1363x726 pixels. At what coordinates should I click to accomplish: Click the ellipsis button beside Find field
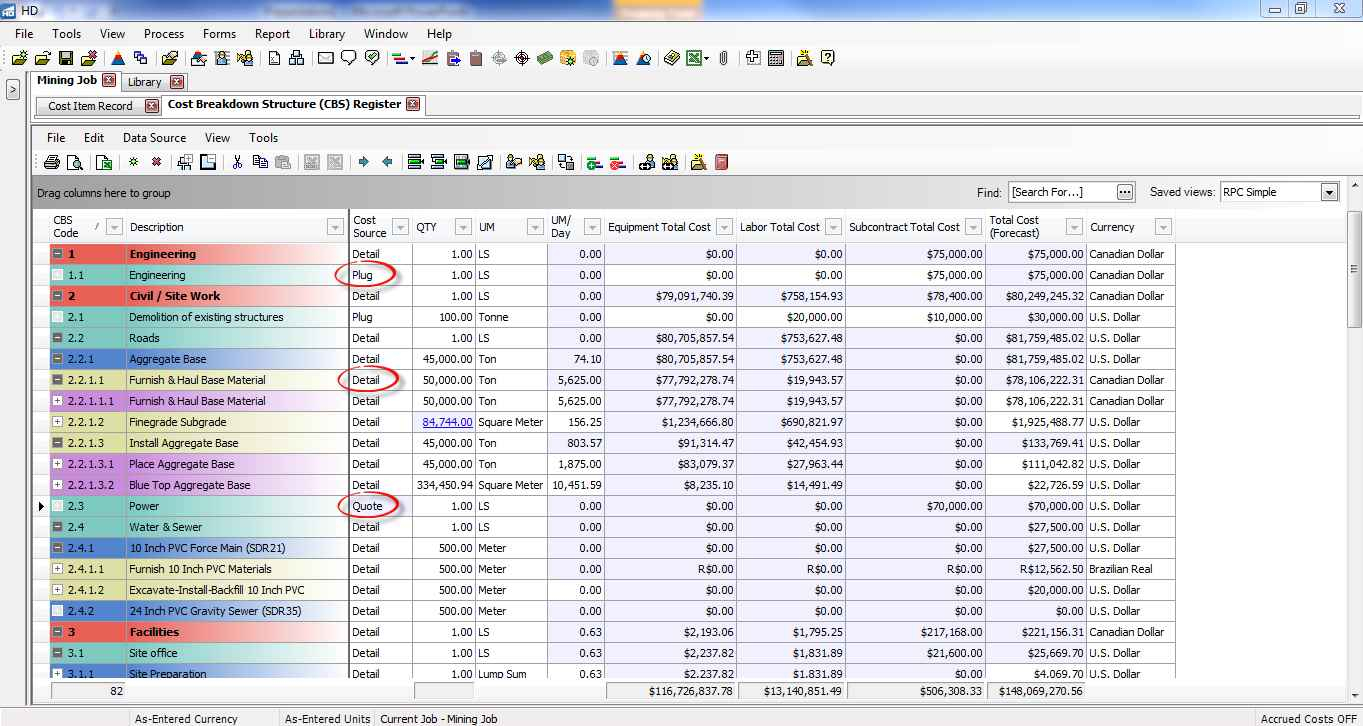click(x=1125, y=192)
